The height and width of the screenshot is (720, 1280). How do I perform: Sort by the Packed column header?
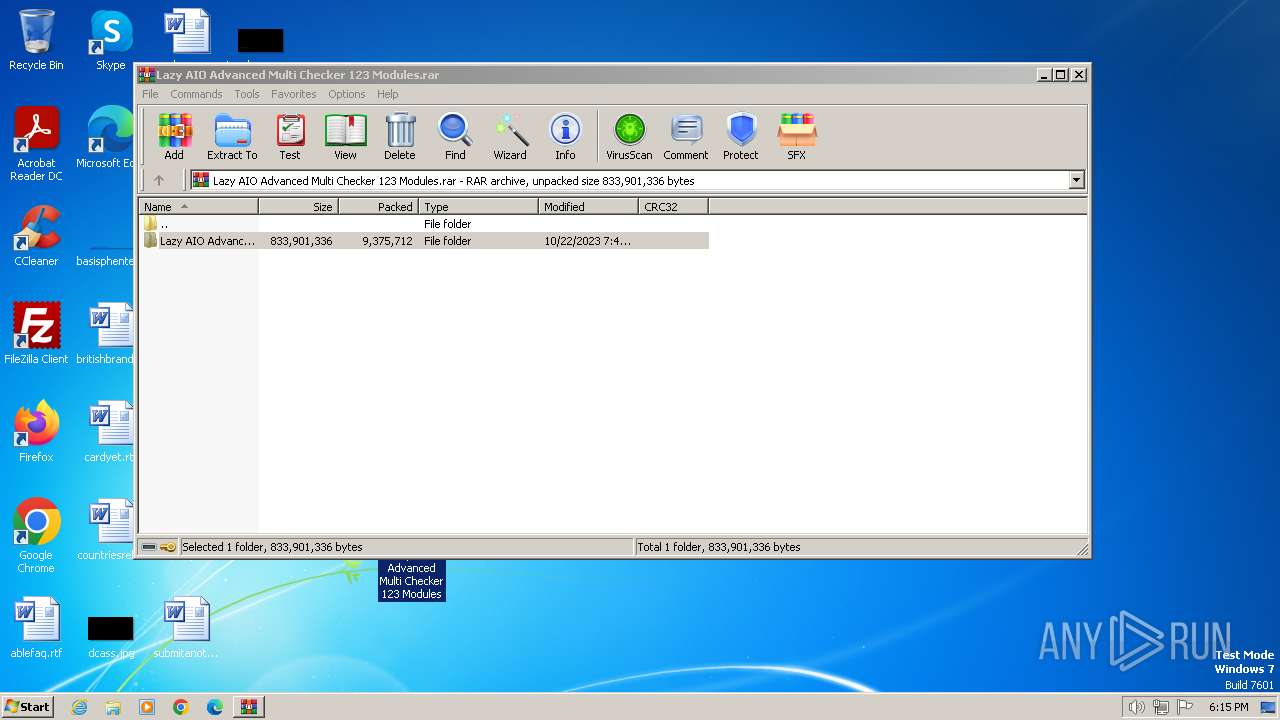[x=379, y=207]
